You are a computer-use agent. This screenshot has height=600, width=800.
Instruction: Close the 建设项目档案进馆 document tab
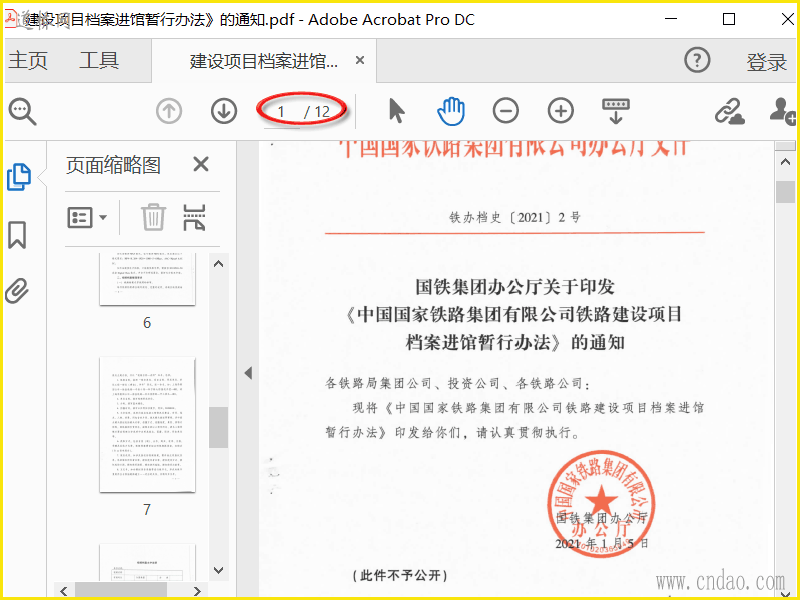pos(360,60)
